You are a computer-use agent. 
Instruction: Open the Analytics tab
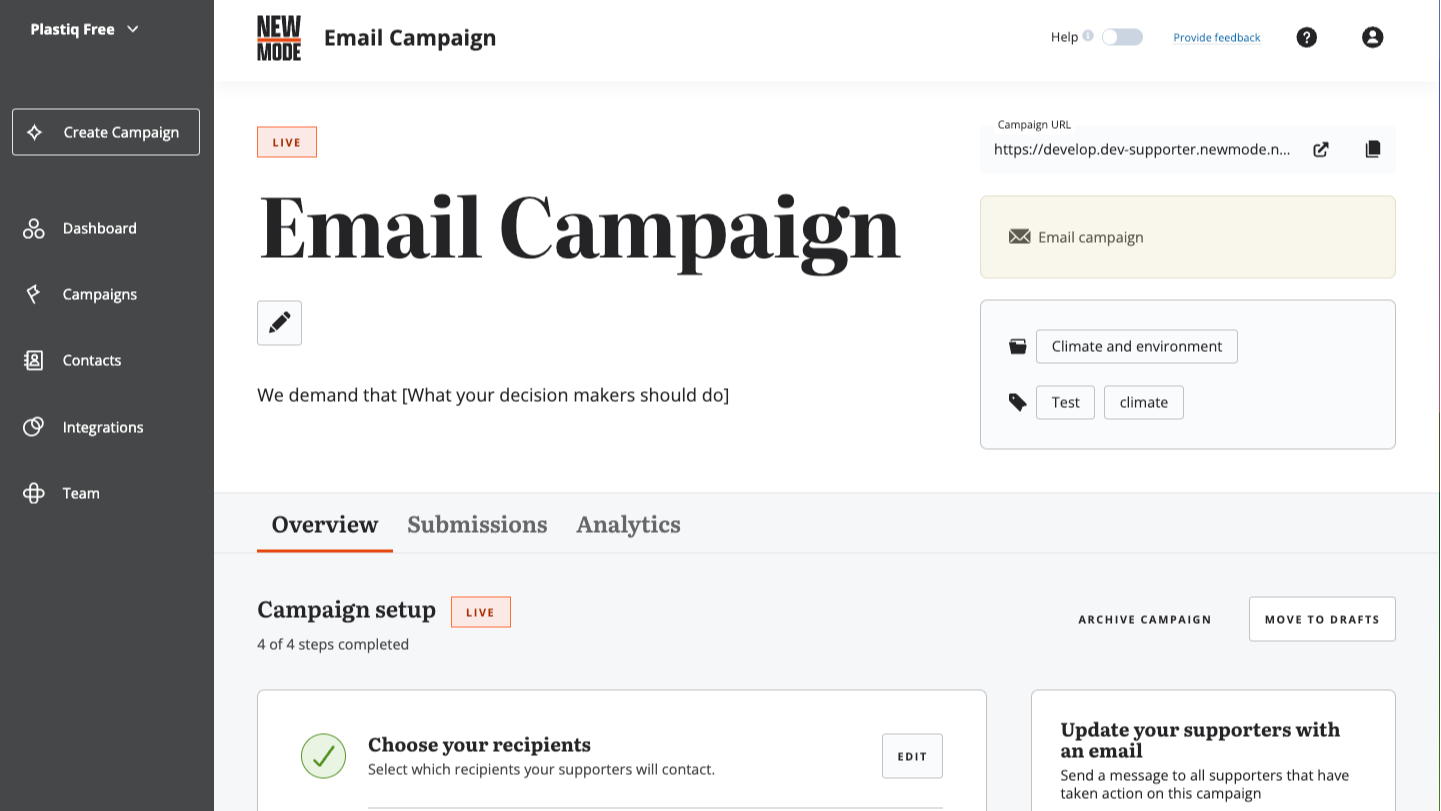[628, 525]
